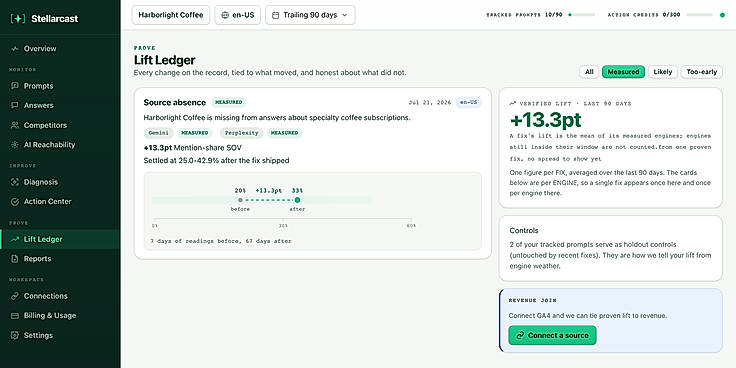Click the Connect a source button

(552, 336)
